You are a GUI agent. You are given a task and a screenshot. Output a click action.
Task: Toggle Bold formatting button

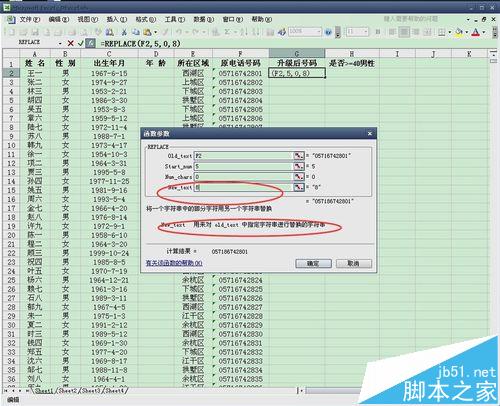tap(378, 32)
